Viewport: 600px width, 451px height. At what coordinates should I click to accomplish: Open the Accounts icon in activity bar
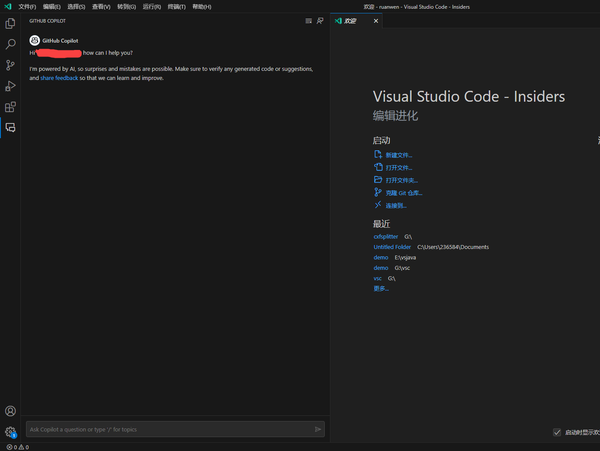click(x=10, y=411)
